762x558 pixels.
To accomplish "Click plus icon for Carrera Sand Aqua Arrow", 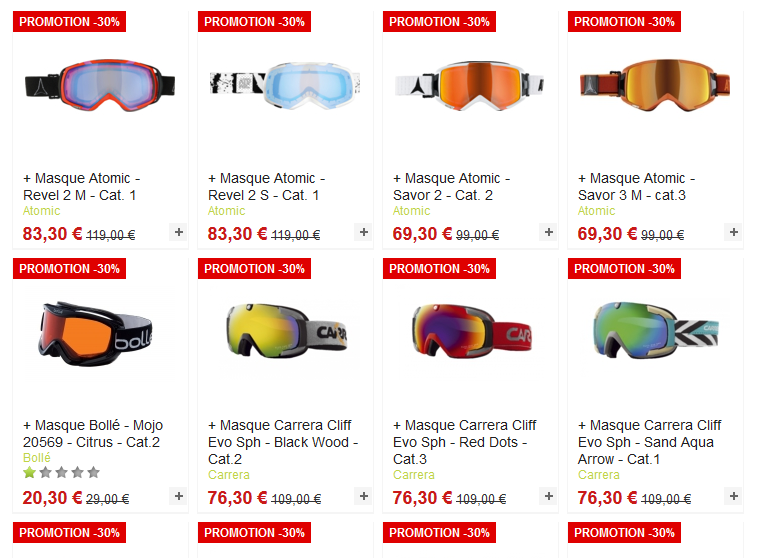I will pyautogui.click(x=734, y=496).
